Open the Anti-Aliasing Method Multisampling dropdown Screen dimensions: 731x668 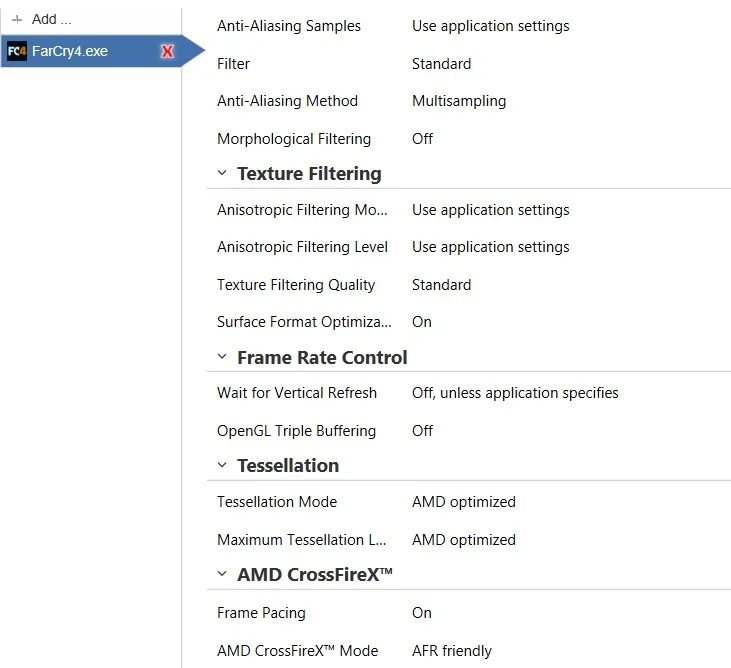coord(459,101)
